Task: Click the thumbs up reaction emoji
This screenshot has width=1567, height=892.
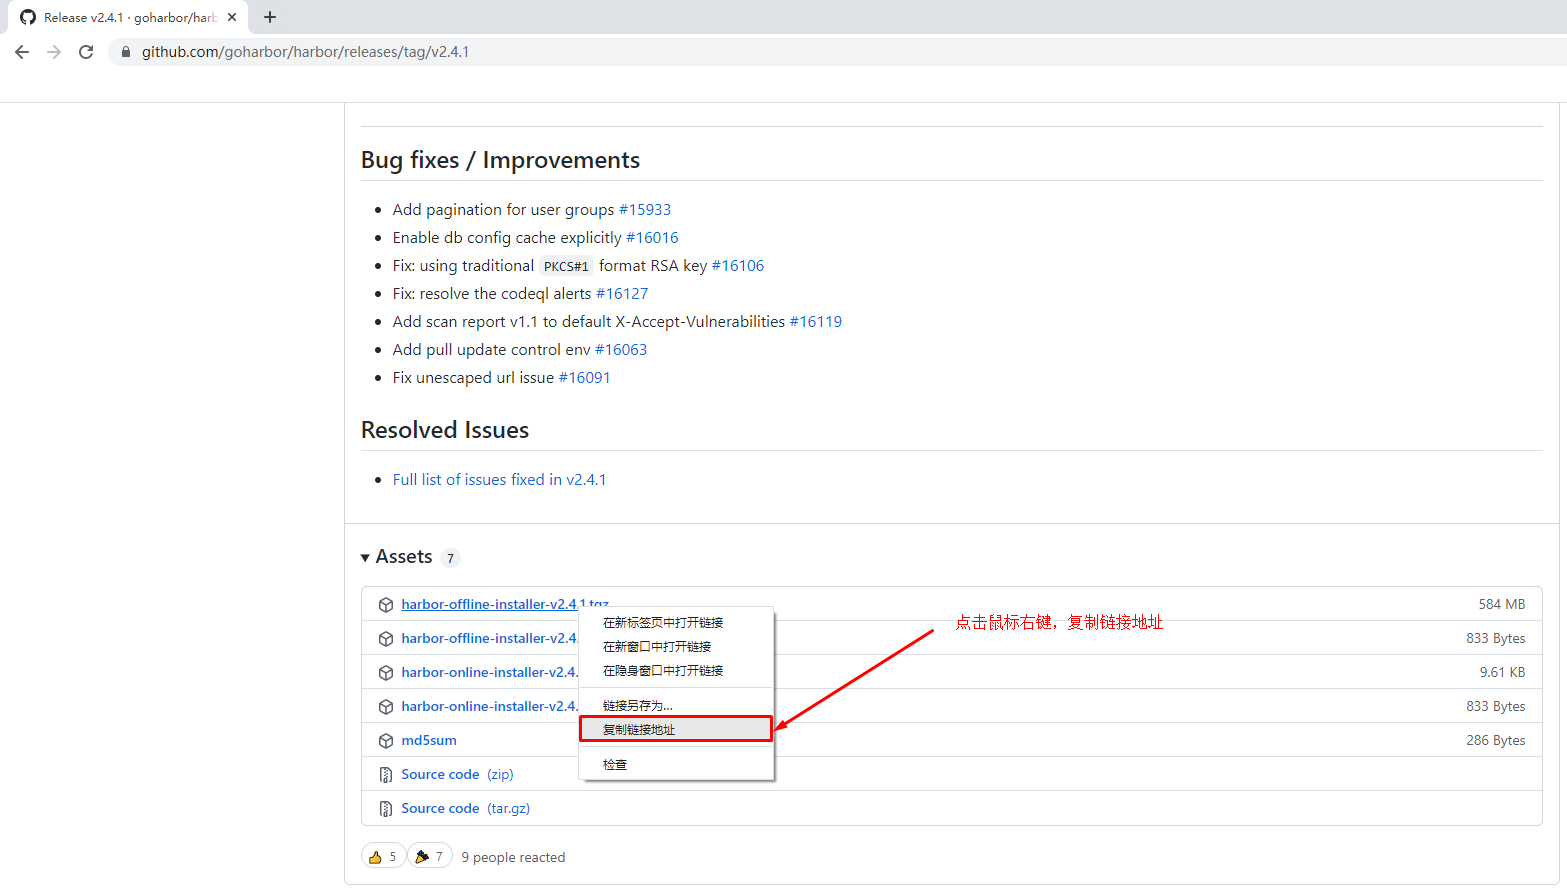Action: (x=376, y=857)
